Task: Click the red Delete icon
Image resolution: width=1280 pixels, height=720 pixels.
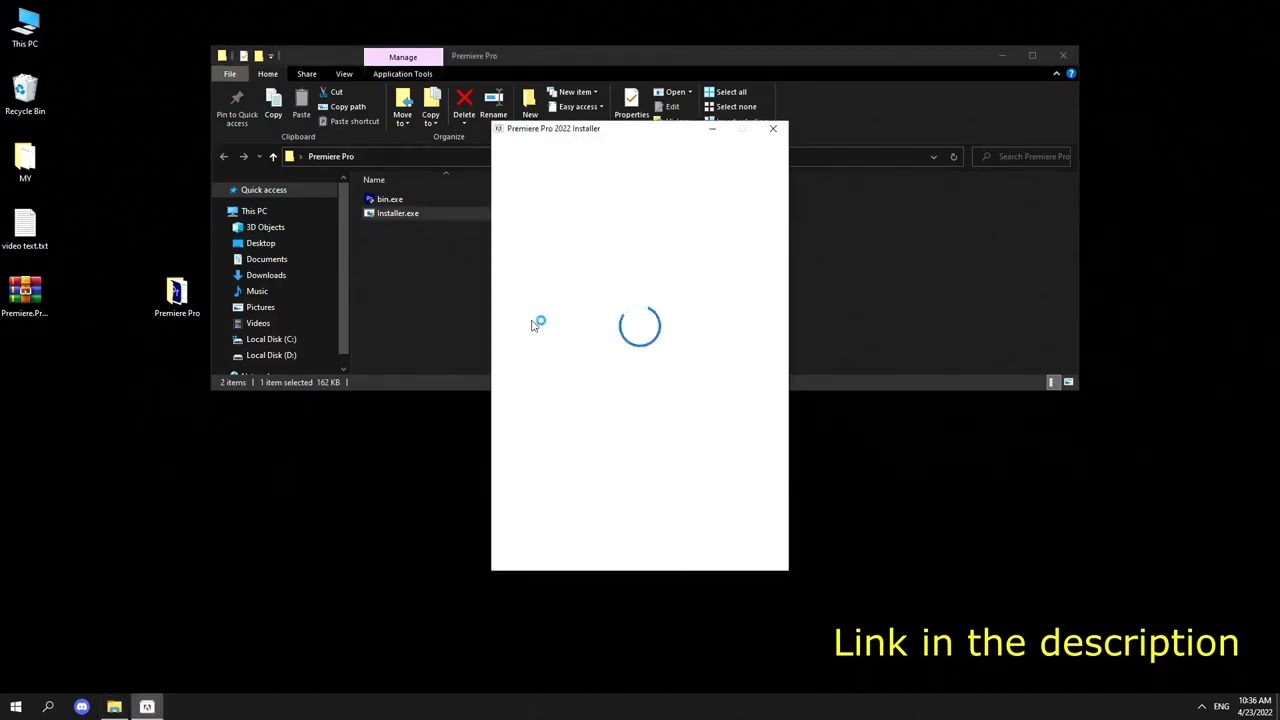Action: (464, 98)
